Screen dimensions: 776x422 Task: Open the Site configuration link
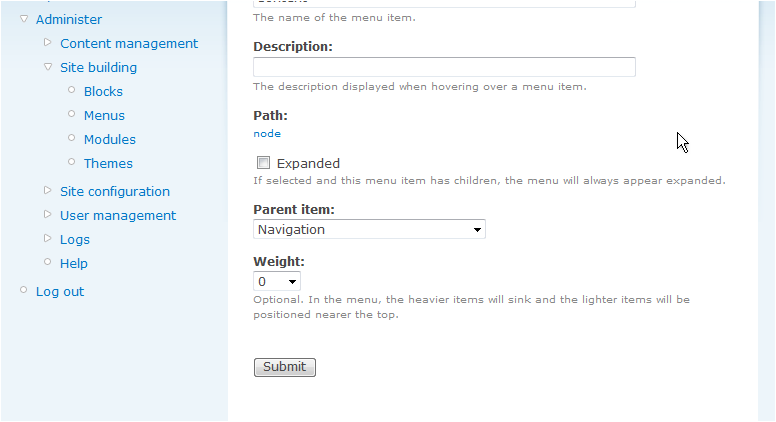[115, 191]
